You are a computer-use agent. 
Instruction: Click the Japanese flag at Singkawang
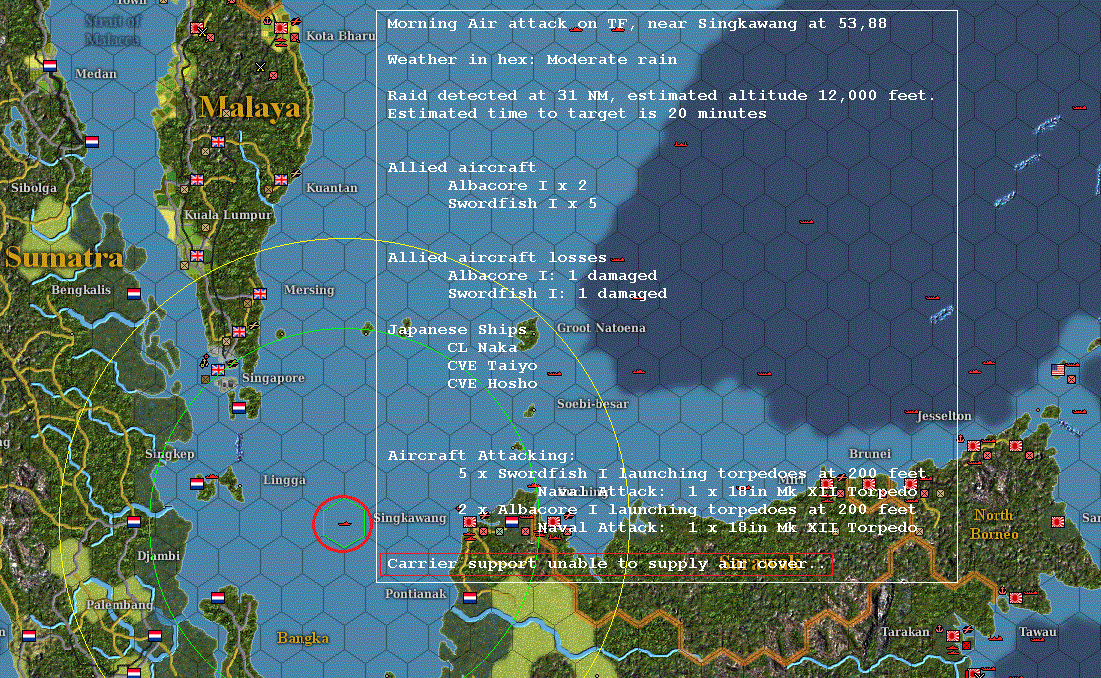[x=470, y=522]
